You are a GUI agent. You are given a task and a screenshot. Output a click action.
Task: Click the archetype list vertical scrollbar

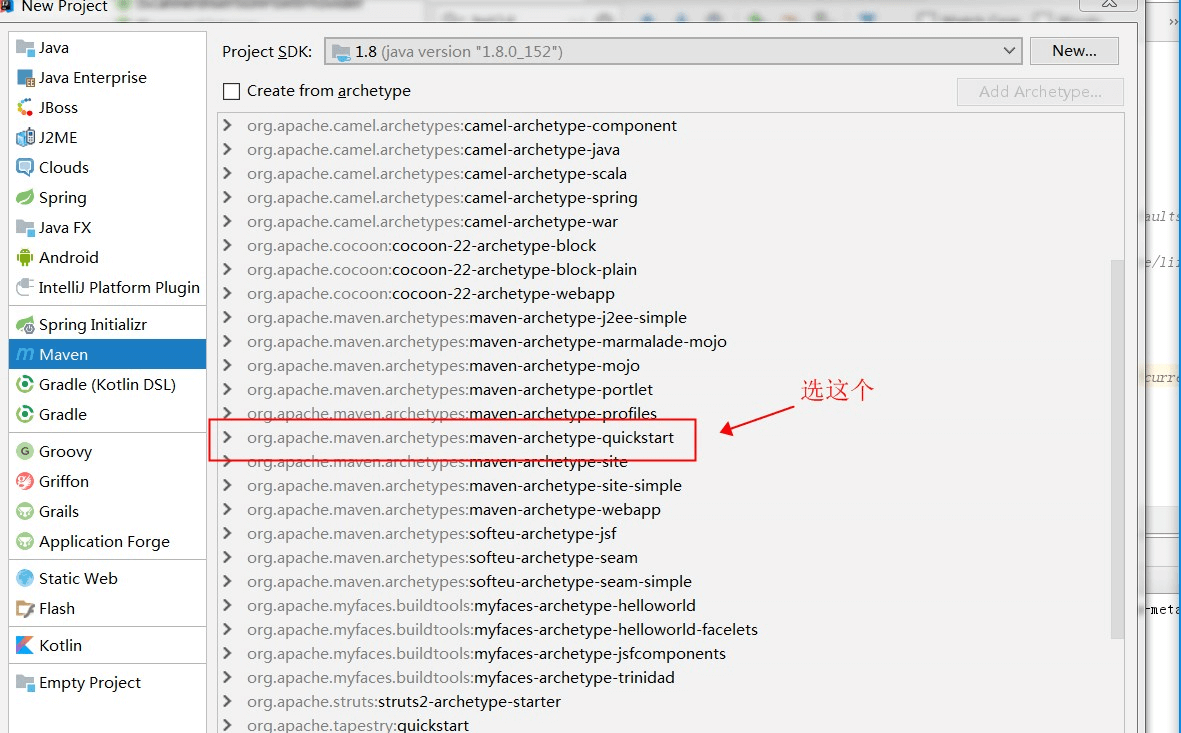[1117, 448]
